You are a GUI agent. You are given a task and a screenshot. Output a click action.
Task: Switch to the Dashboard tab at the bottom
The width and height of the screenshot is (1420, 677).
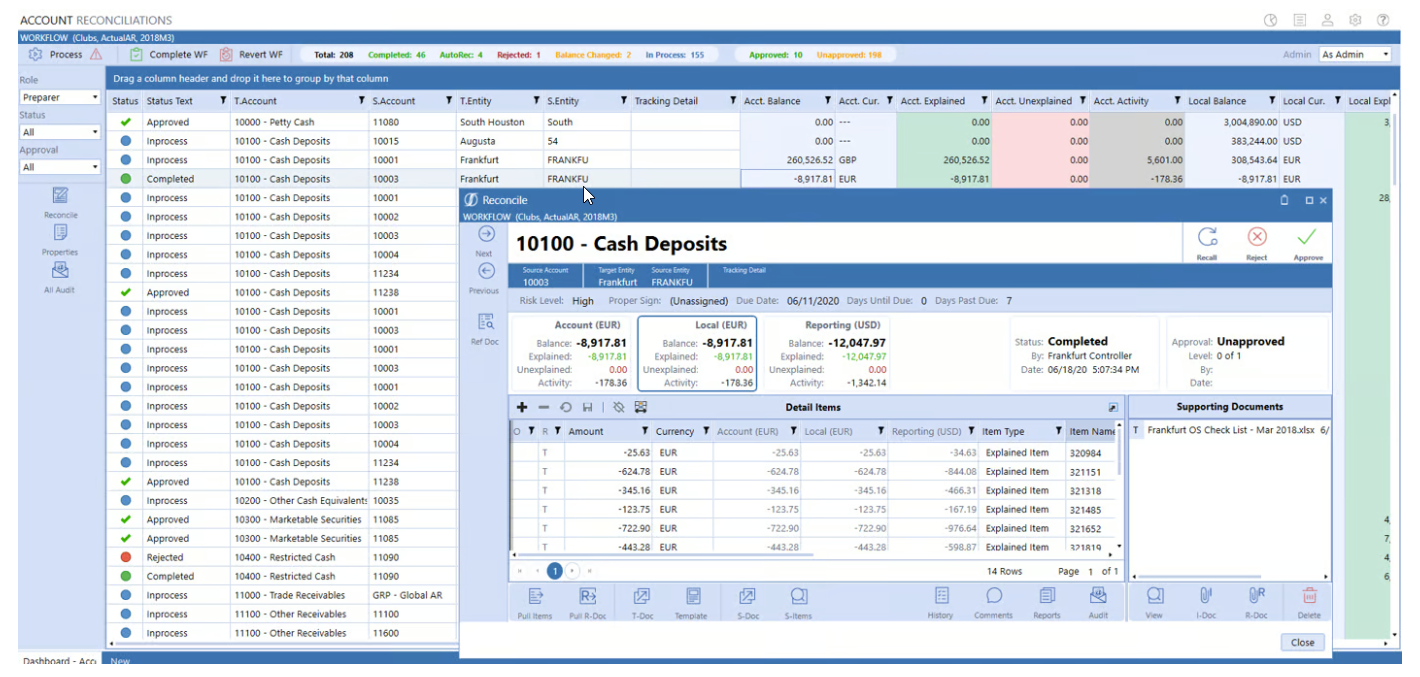pos(60,661)
